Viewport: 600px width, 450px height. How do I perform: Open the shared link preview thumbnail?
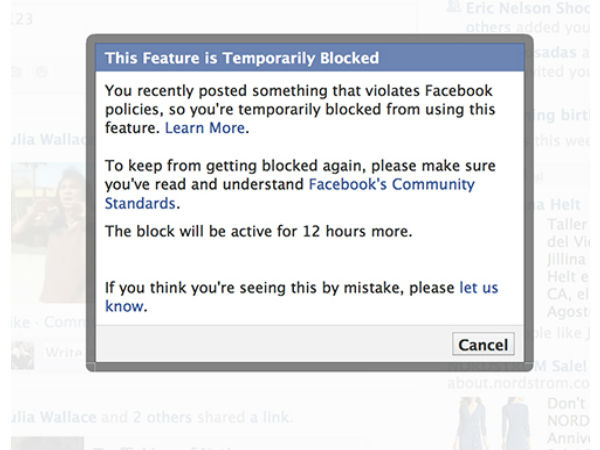45,440
